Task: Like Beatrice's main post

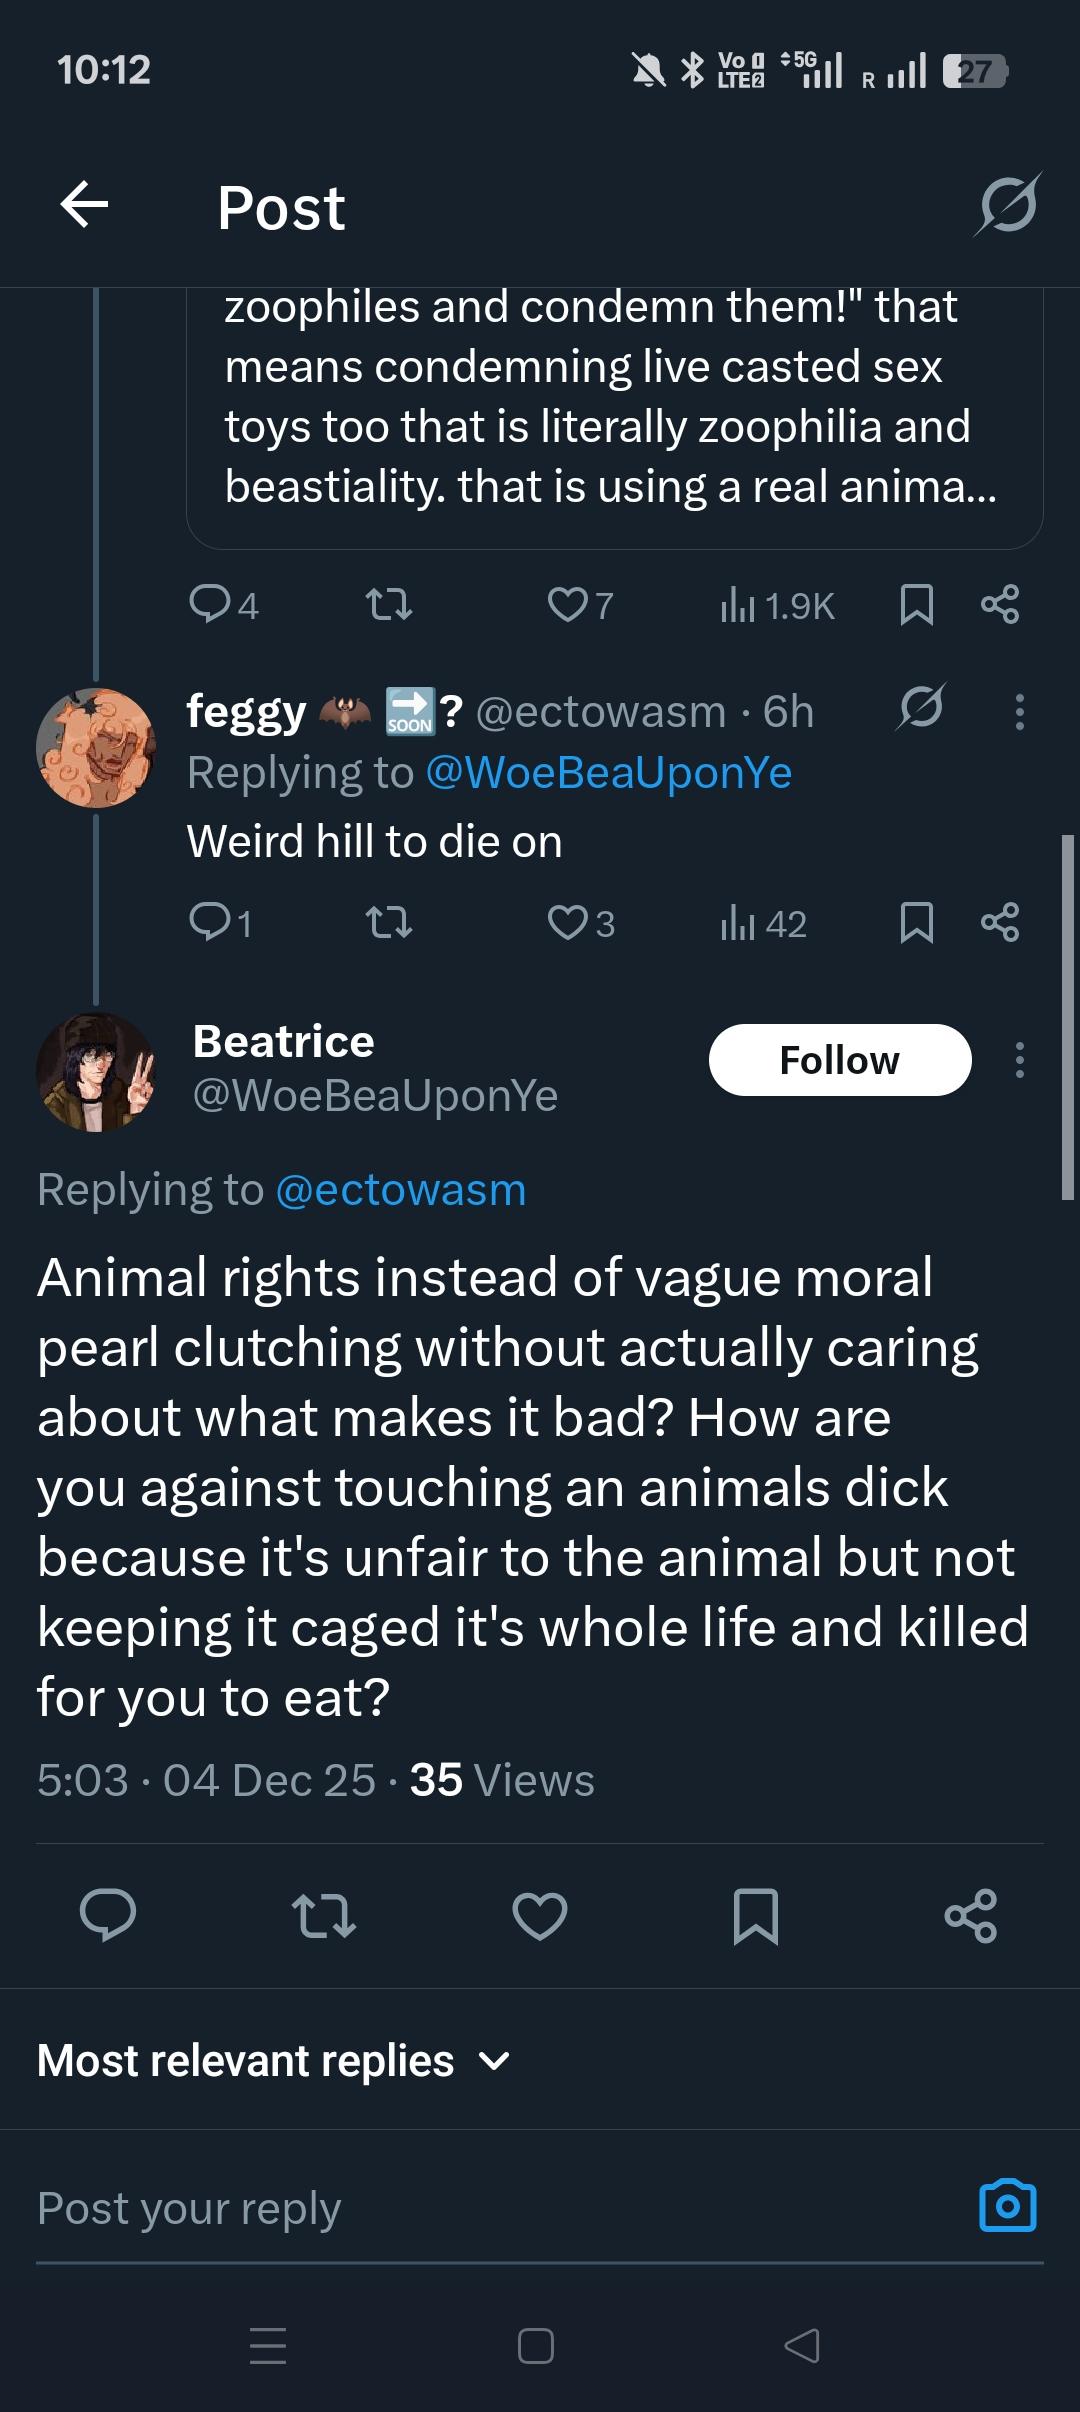Action: [540, 1916]
